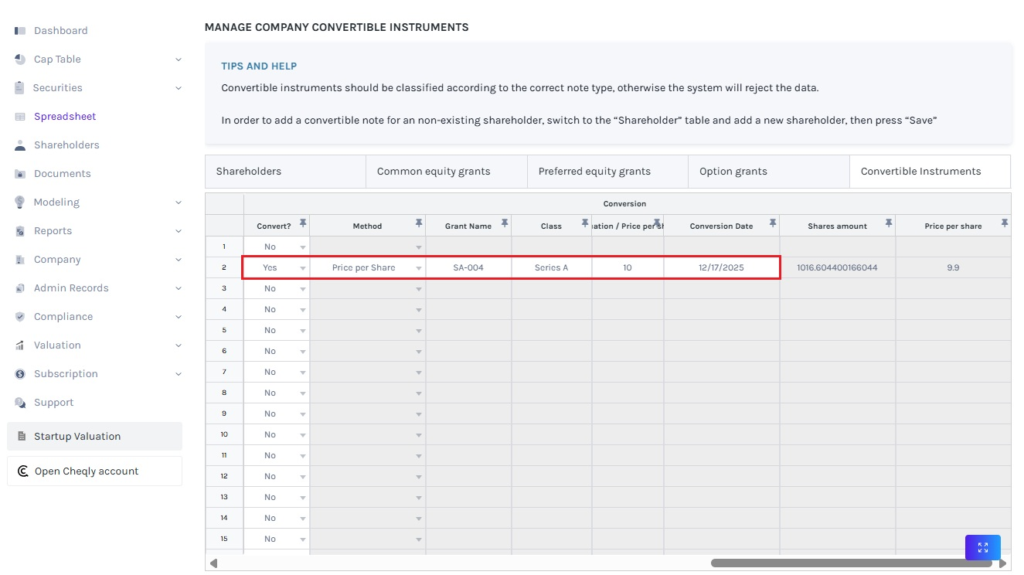This screenshot has width=1024, height=575.
Task: Select the SA-004 grant name cell
Action: [x=468, y=268]
